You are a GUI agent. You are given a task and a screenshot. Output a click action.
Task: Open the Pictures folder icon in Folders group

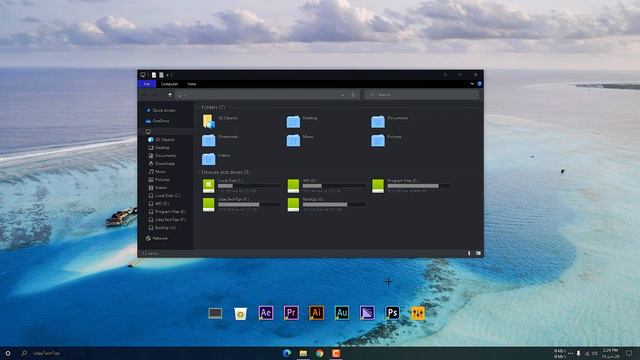[x=378, y=140]
